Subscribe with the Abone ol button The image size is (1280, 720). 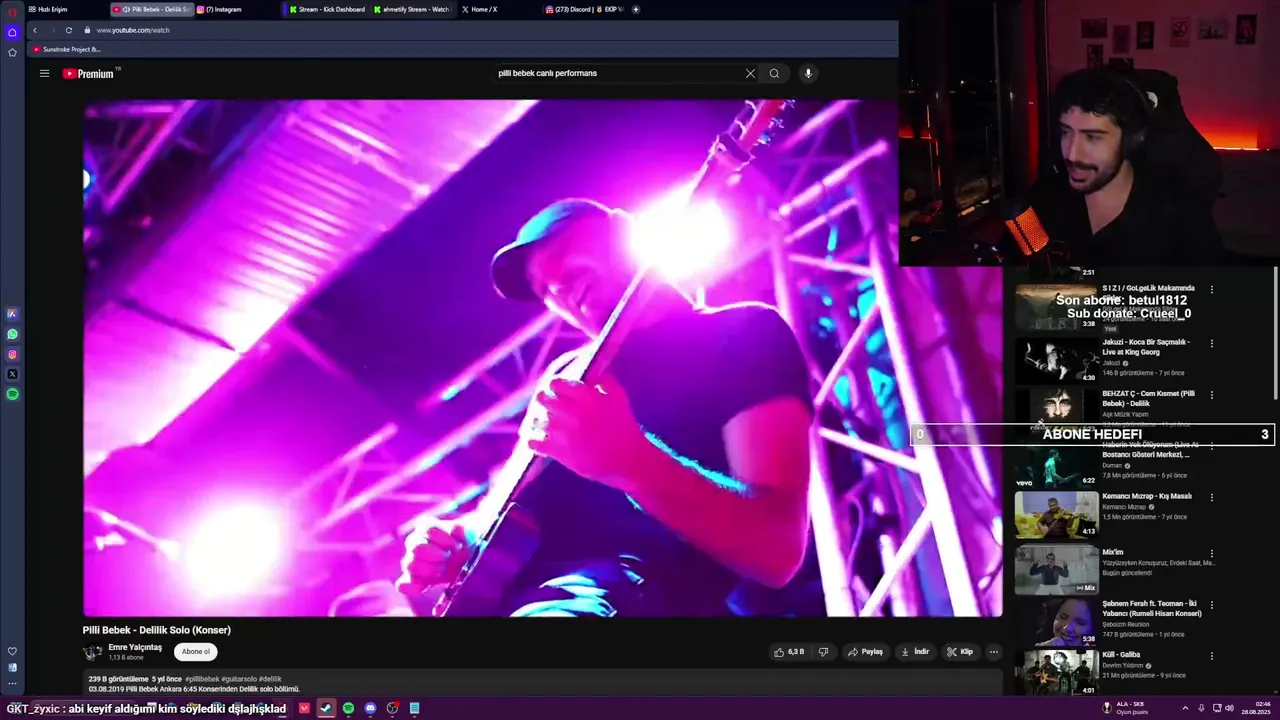pyautogui.click(x=196, y=652)
